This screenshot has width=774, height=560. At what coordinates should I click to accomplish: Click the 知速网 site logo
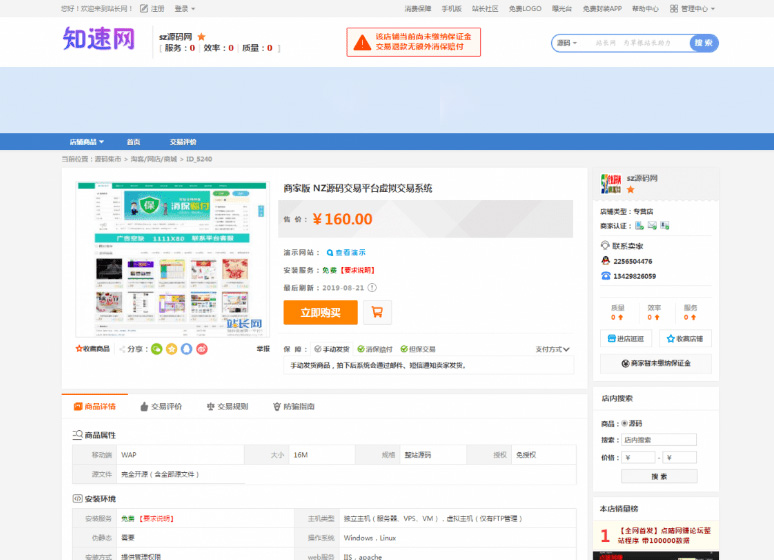point(99,39)
